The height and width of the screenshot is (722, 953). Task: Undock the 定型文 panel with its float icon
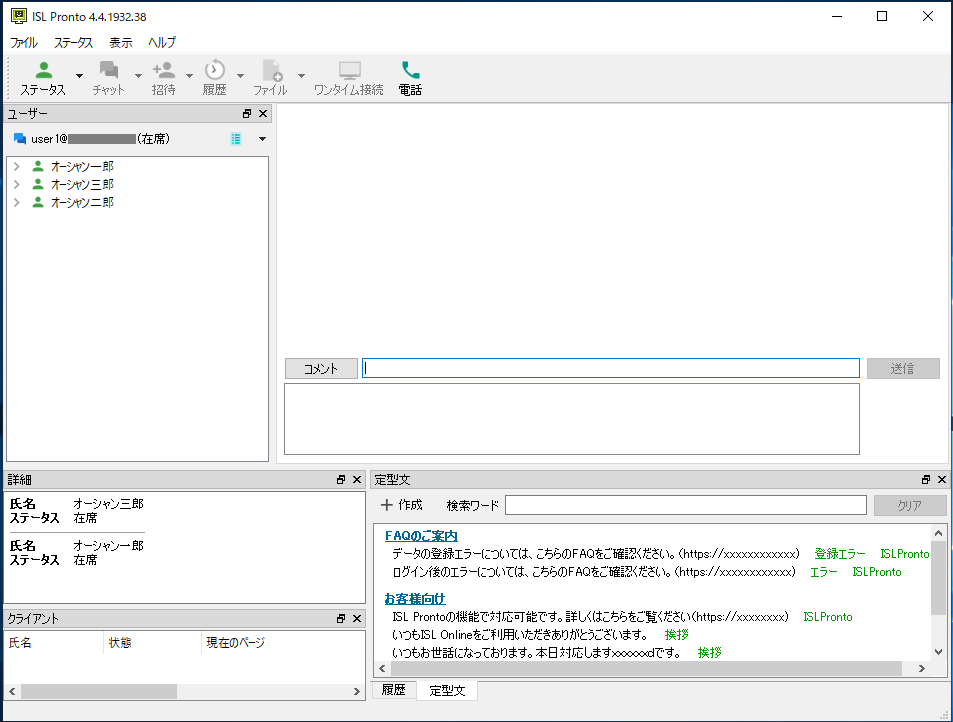926,480
